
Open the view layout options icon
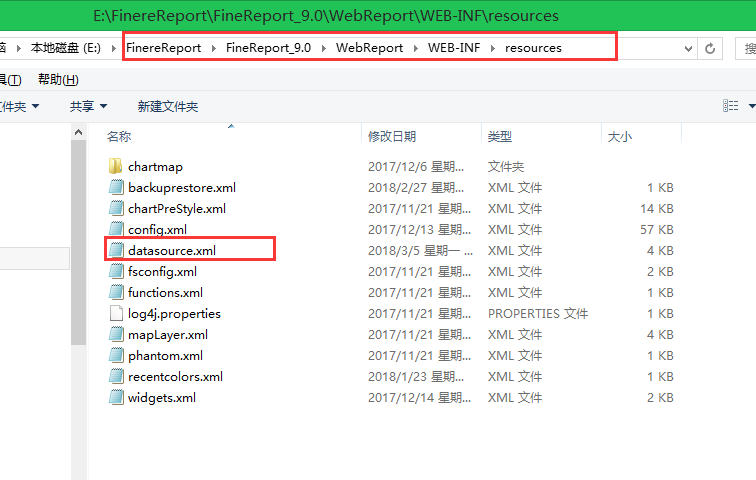[x=730, y=106]
